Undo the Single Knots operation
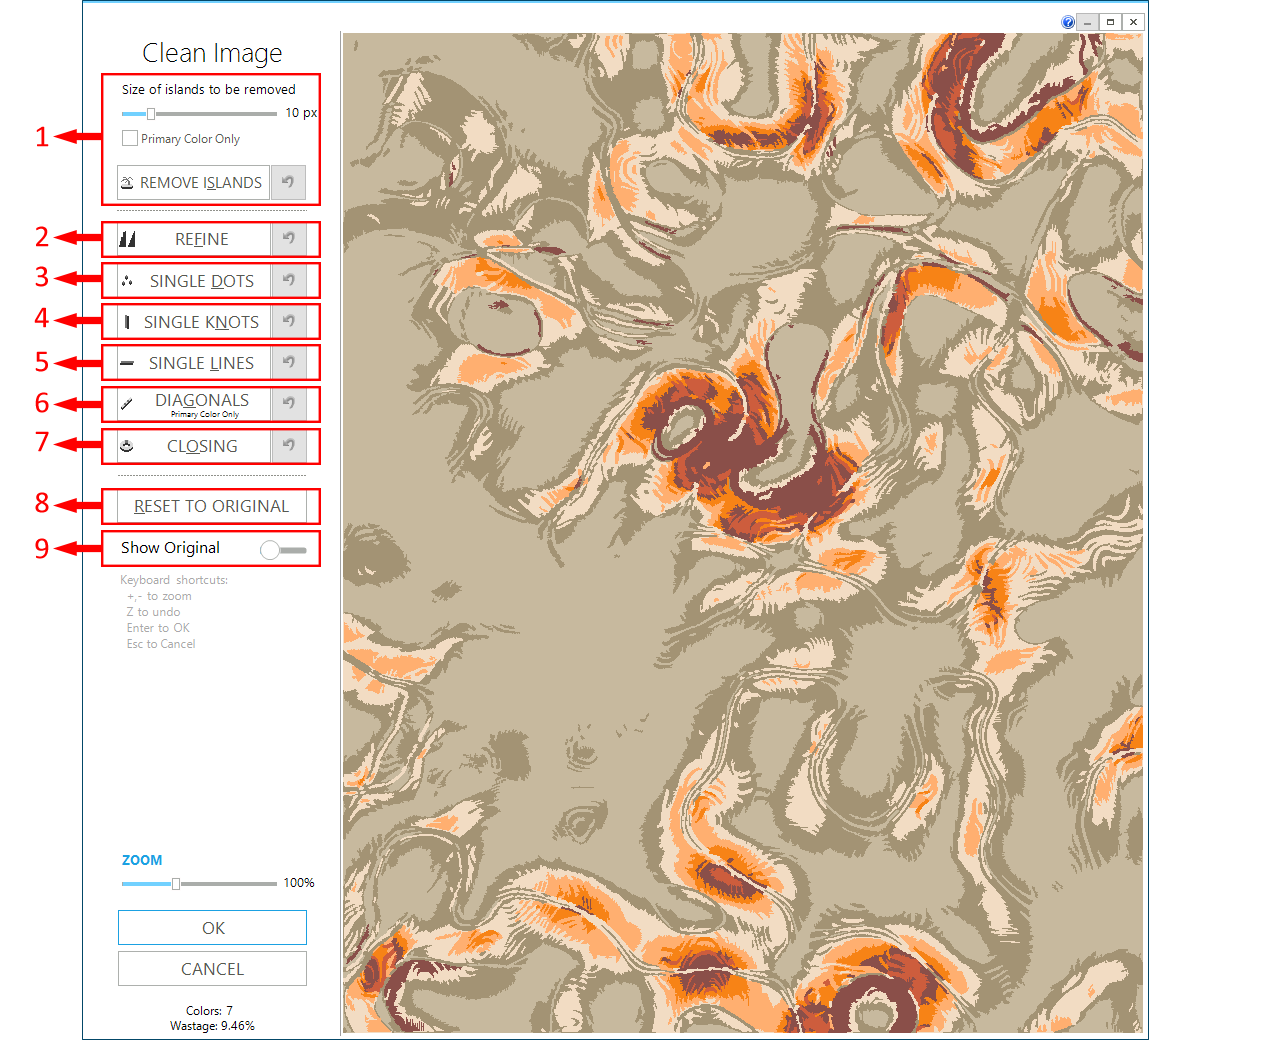This screenshot has width=1262, height=1040. pos(288,322)
